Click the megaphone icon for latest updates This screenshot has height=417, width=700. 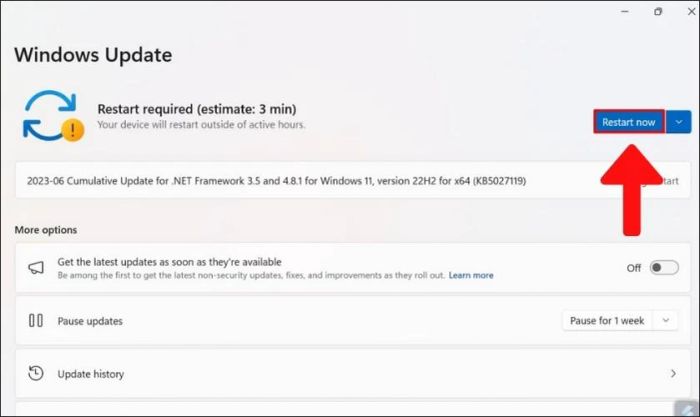[x=36, y=267]
